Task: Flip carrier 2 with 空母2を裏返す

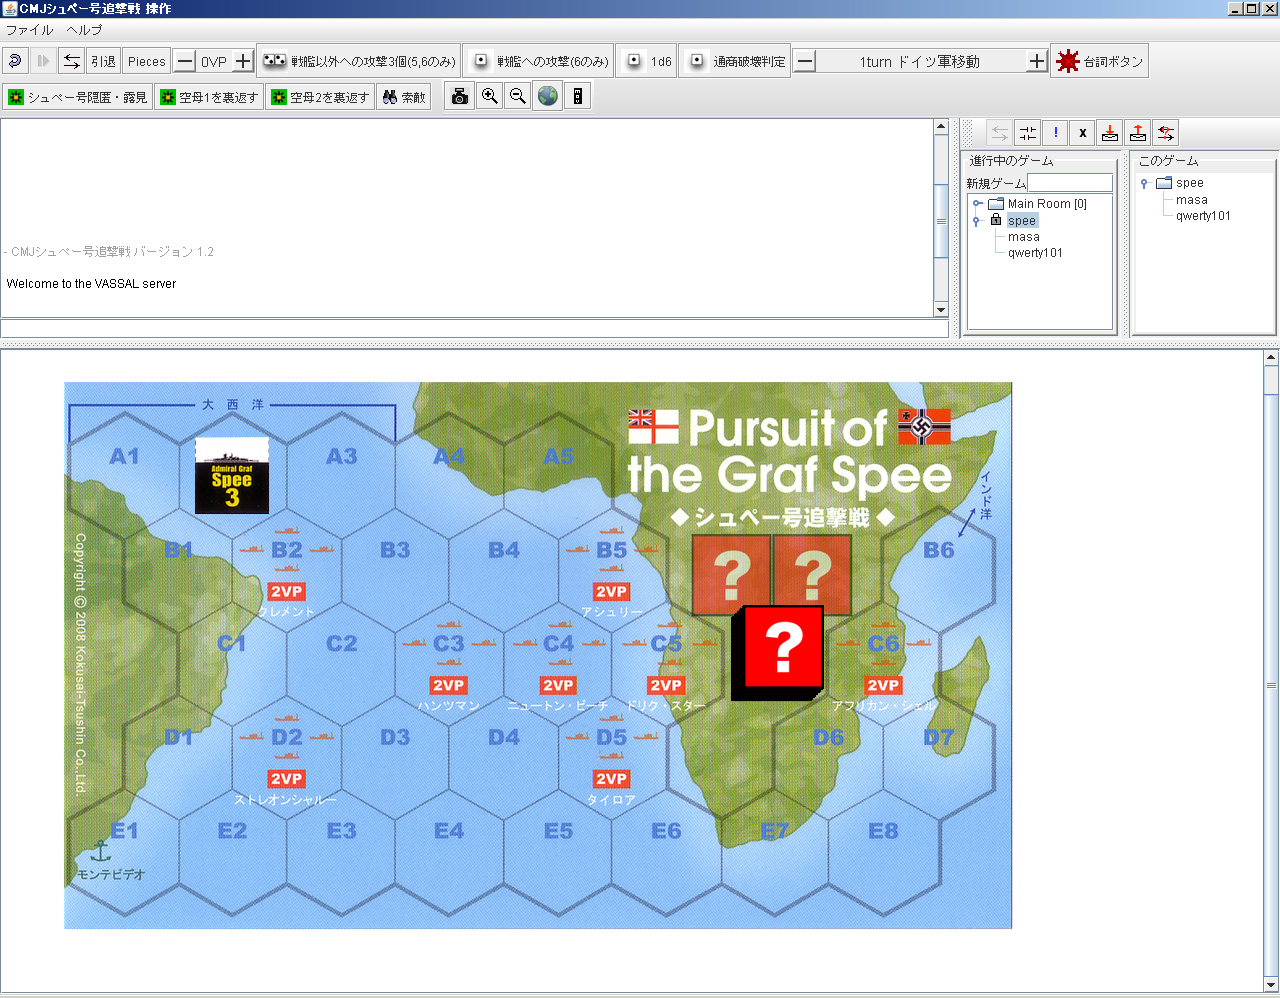Action: click(x=320, y=97)
